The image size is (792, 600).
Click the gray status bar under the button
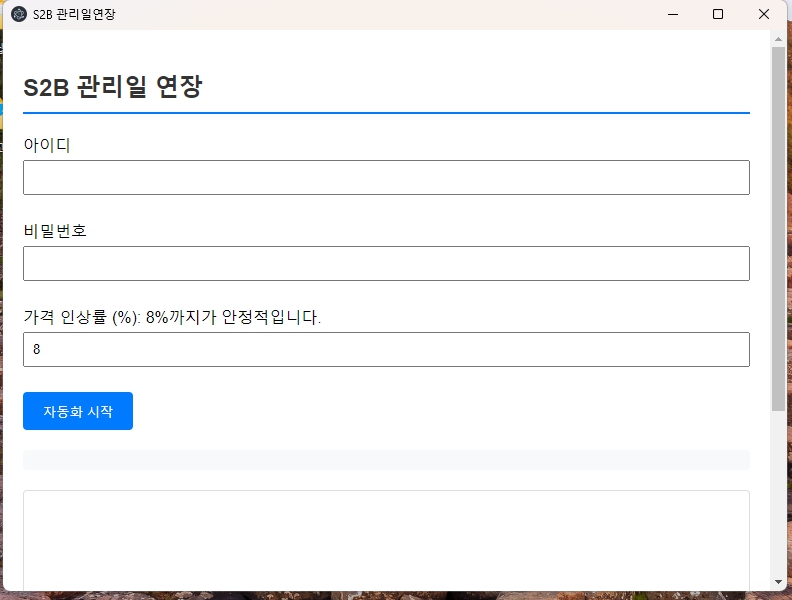click(x=386, y=460)
